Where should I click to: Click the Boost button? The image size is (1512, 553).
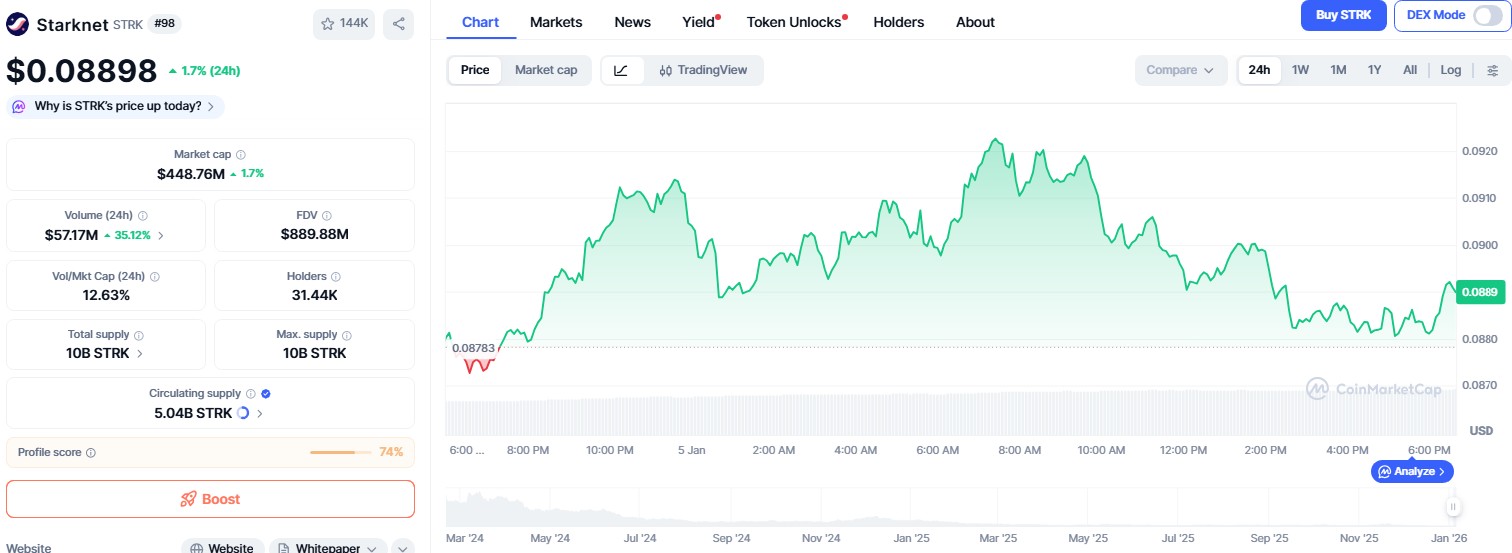(x=210, y=499)
